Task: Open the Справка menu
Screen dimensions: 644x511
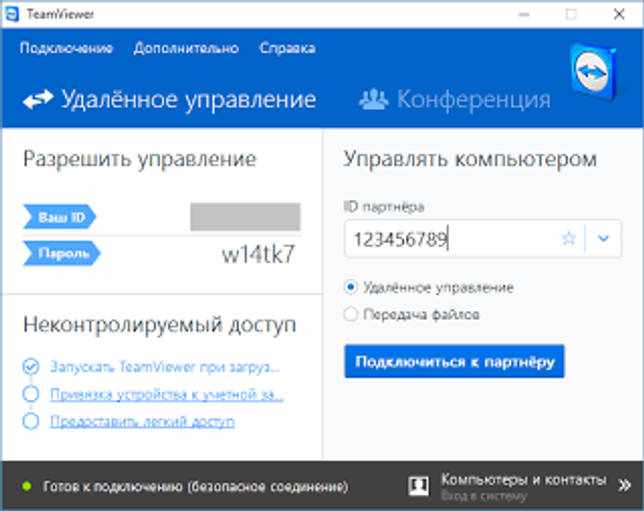Action: [288, 48]
